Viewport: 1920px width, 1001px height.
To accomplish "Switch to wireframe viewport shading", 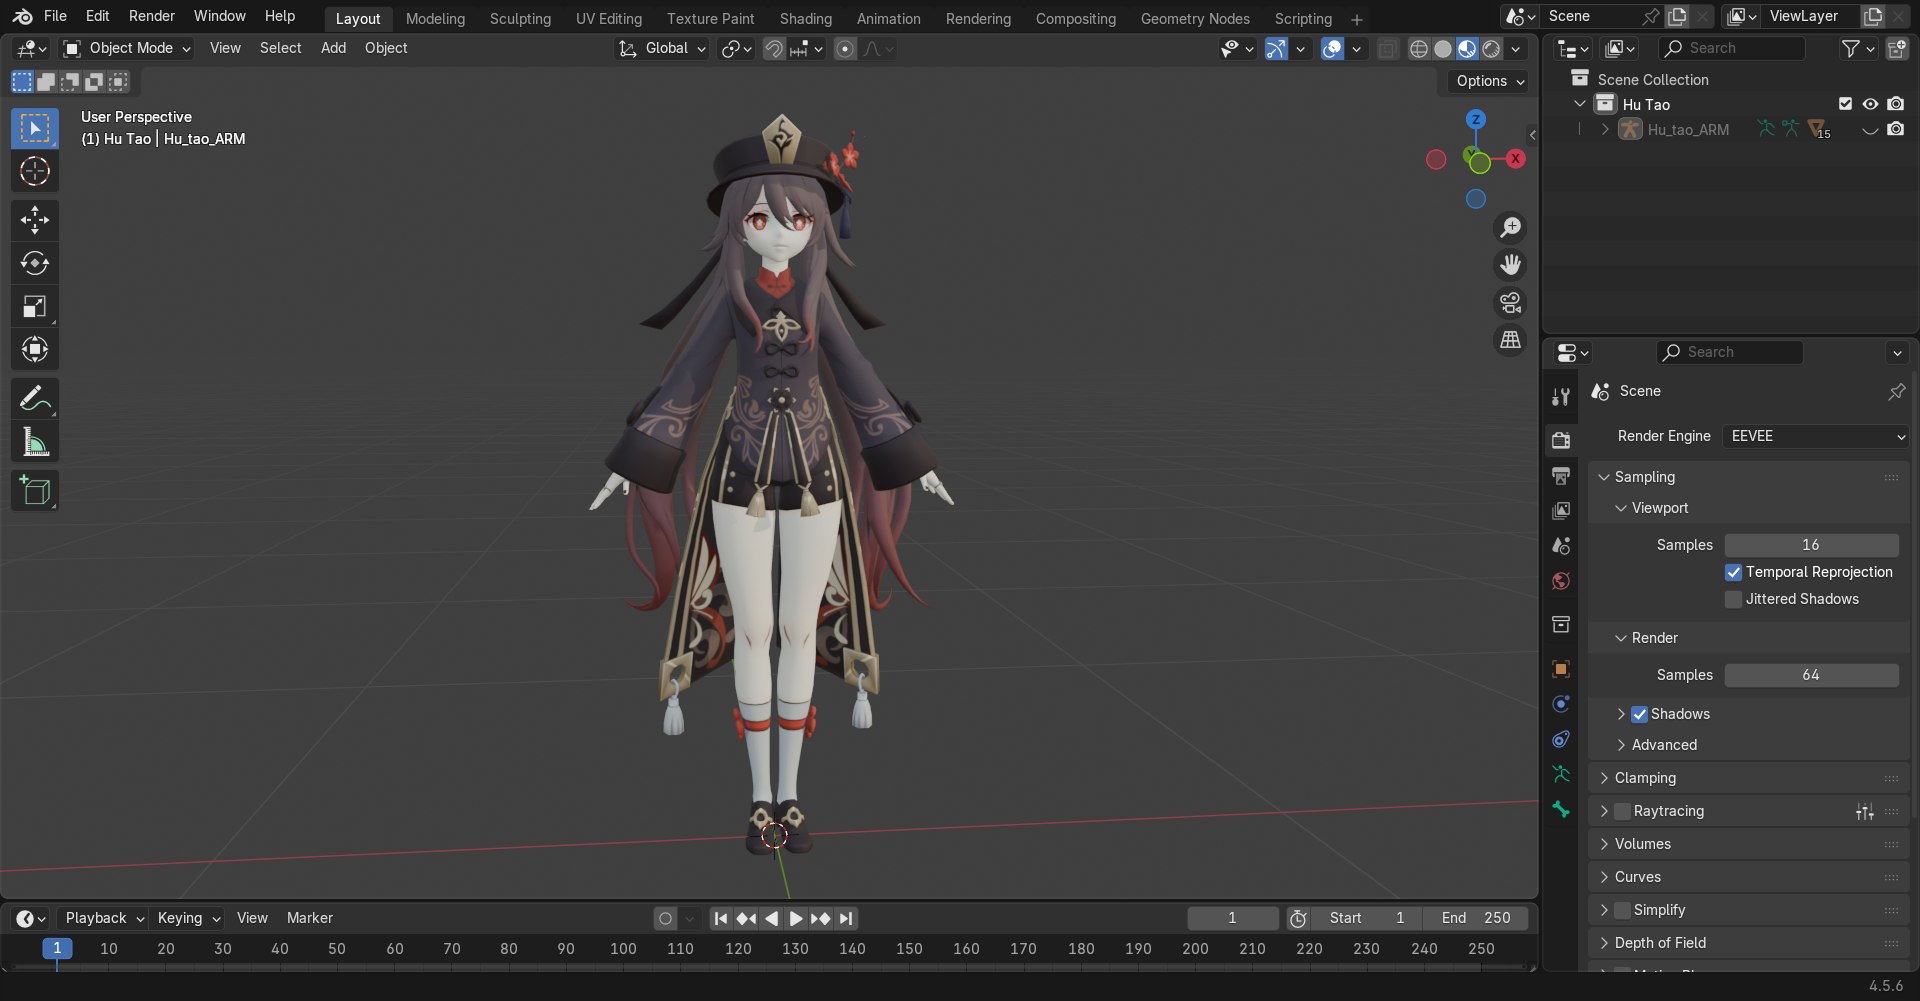I will click(x=1419, y=49).
